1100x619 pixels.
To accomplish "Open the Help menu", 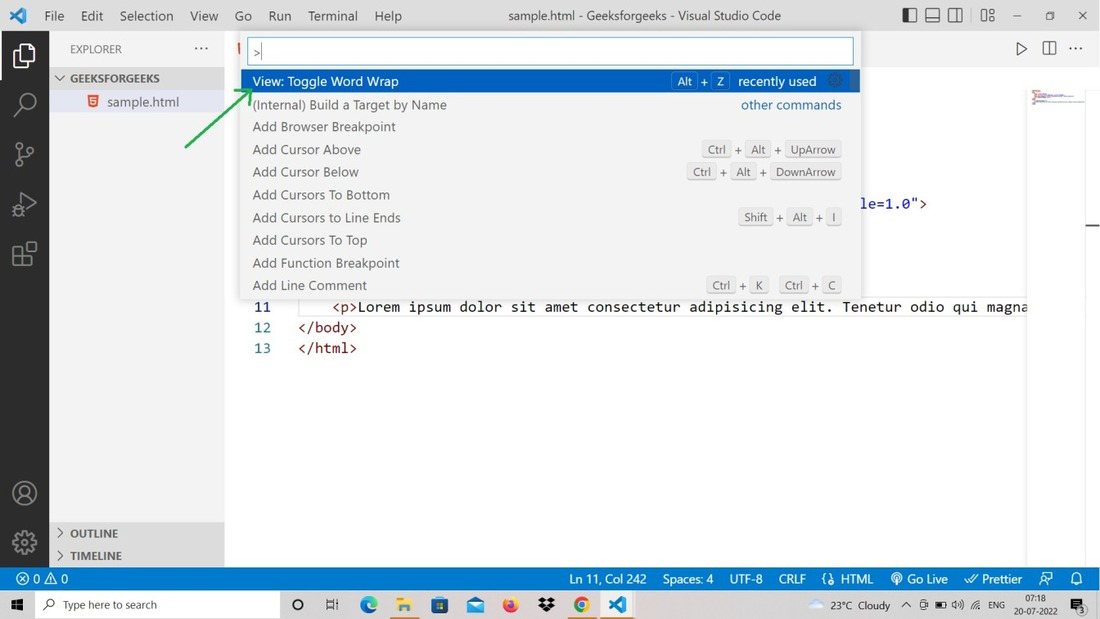I will coord(388,15).
